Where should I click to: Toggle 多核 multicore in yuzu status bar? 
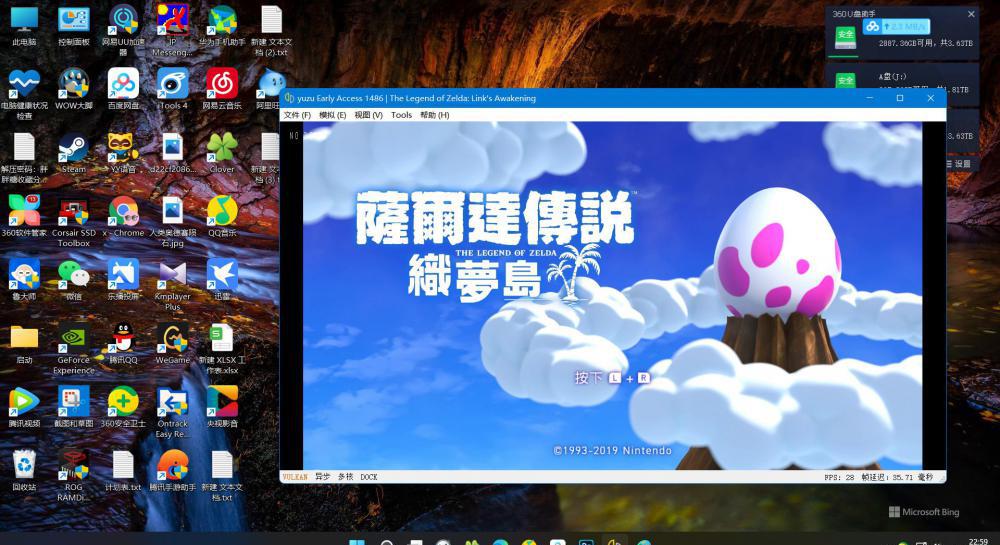tap(345, 477)
